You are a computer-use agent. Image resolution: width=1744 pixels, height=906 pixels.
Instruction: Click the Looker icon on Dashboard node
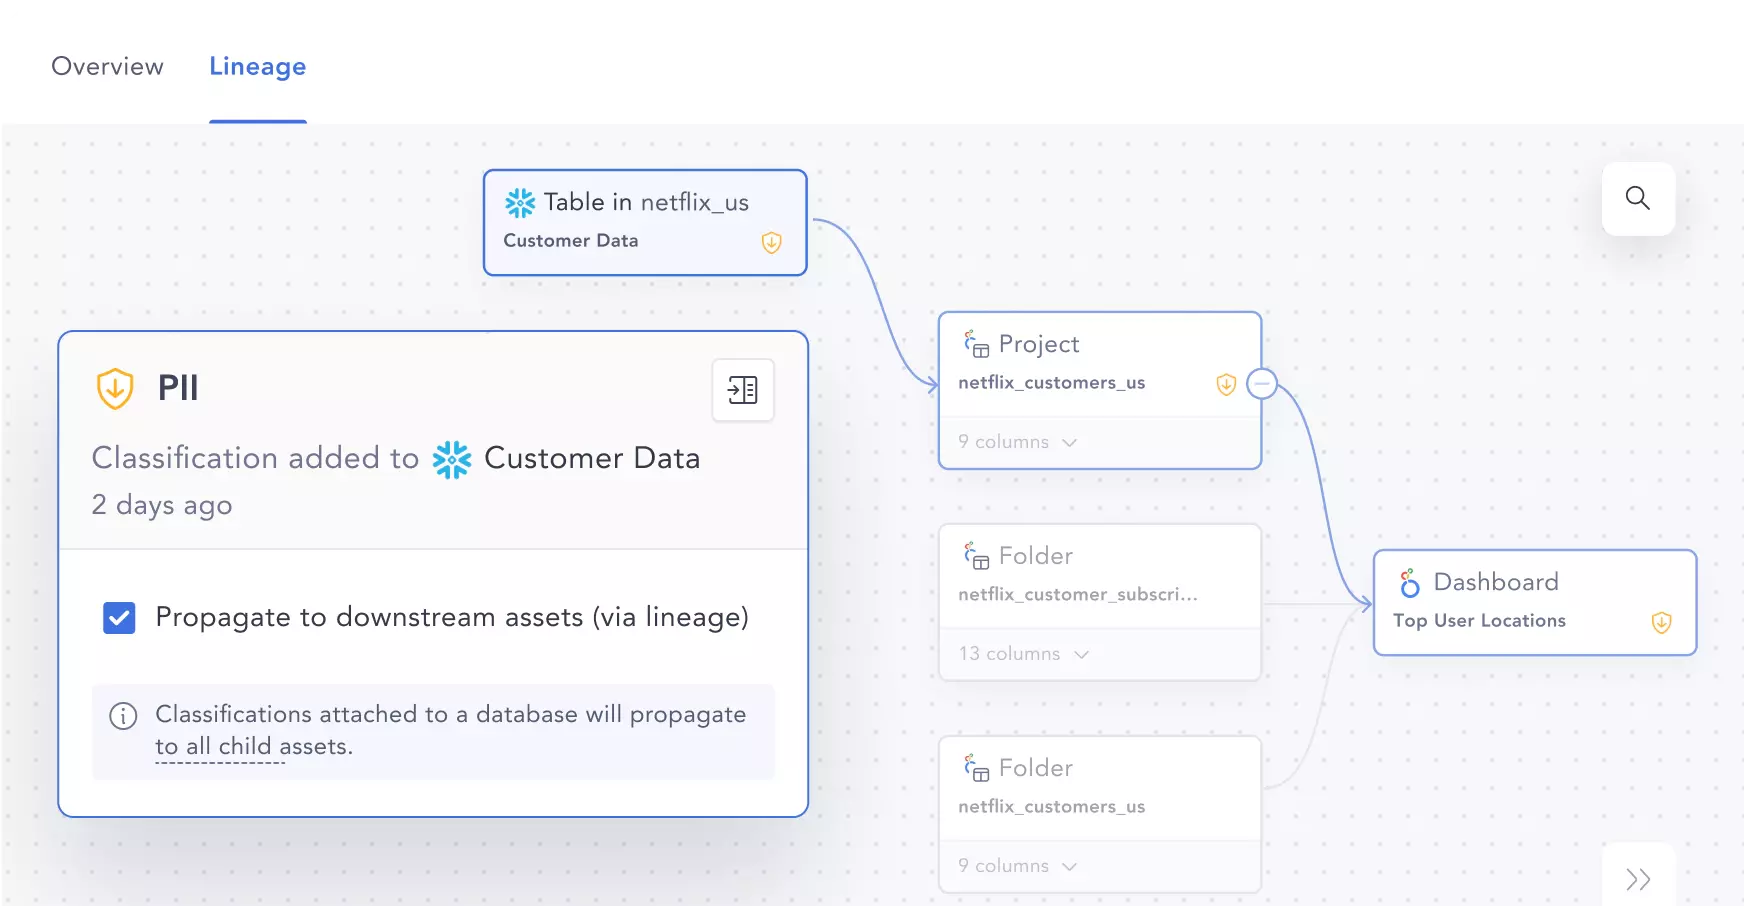click(x=1410, y=583)
